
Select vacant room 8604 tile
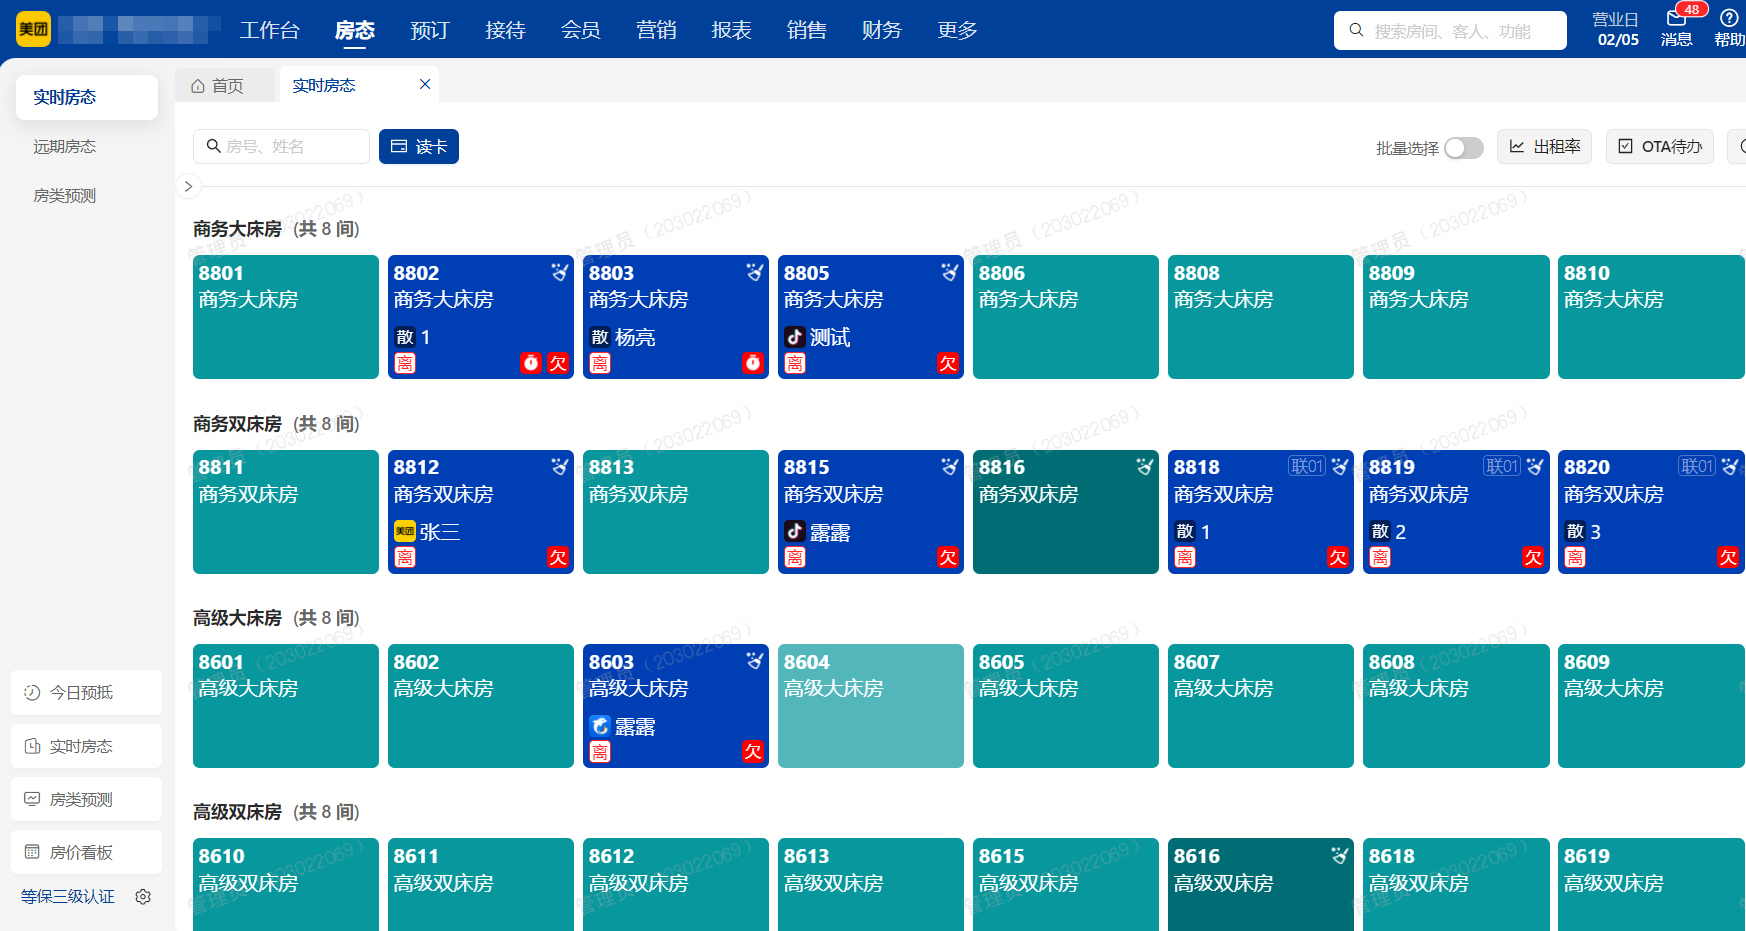click(x=870, y=706)
